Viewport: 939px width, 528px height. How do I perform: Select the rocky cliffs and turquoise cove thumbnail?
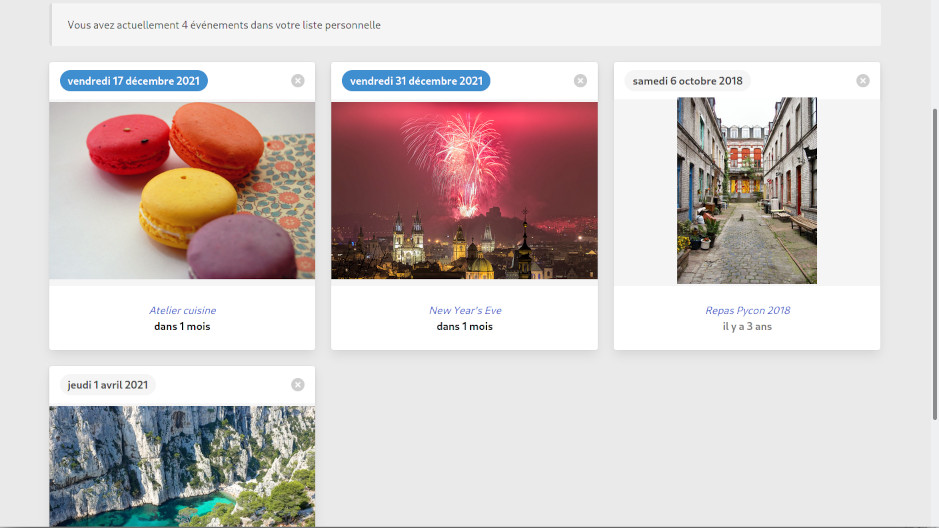pos(182,466)
